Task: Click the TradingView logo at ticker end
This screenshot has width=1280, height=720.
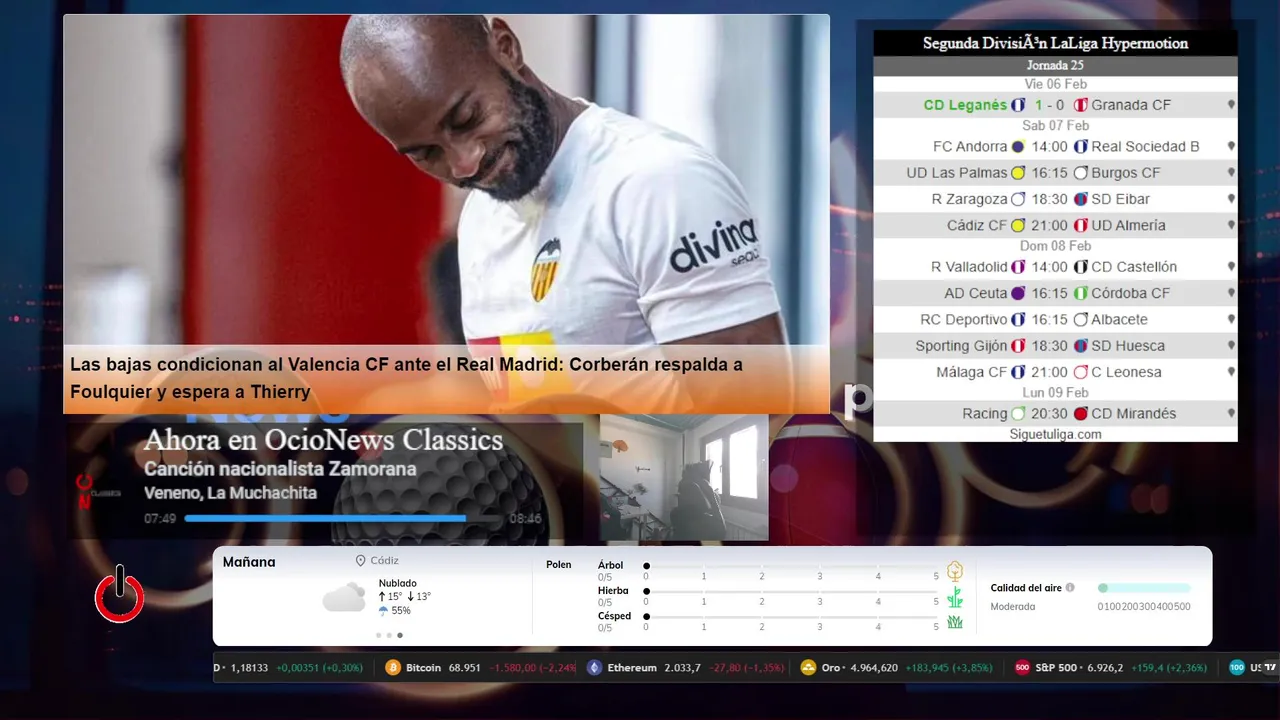Action: click(x=1270, y=668)
